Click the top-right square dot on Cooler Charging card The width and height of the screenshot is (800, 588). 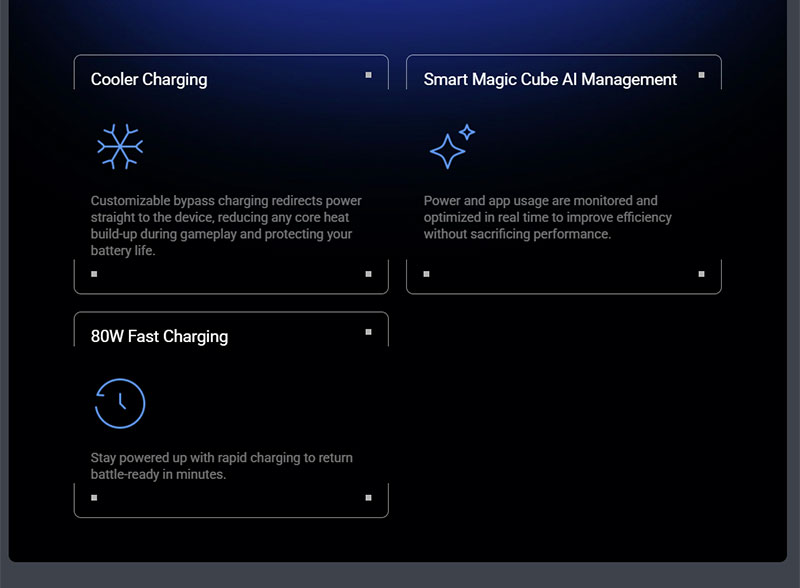point(368,75)
